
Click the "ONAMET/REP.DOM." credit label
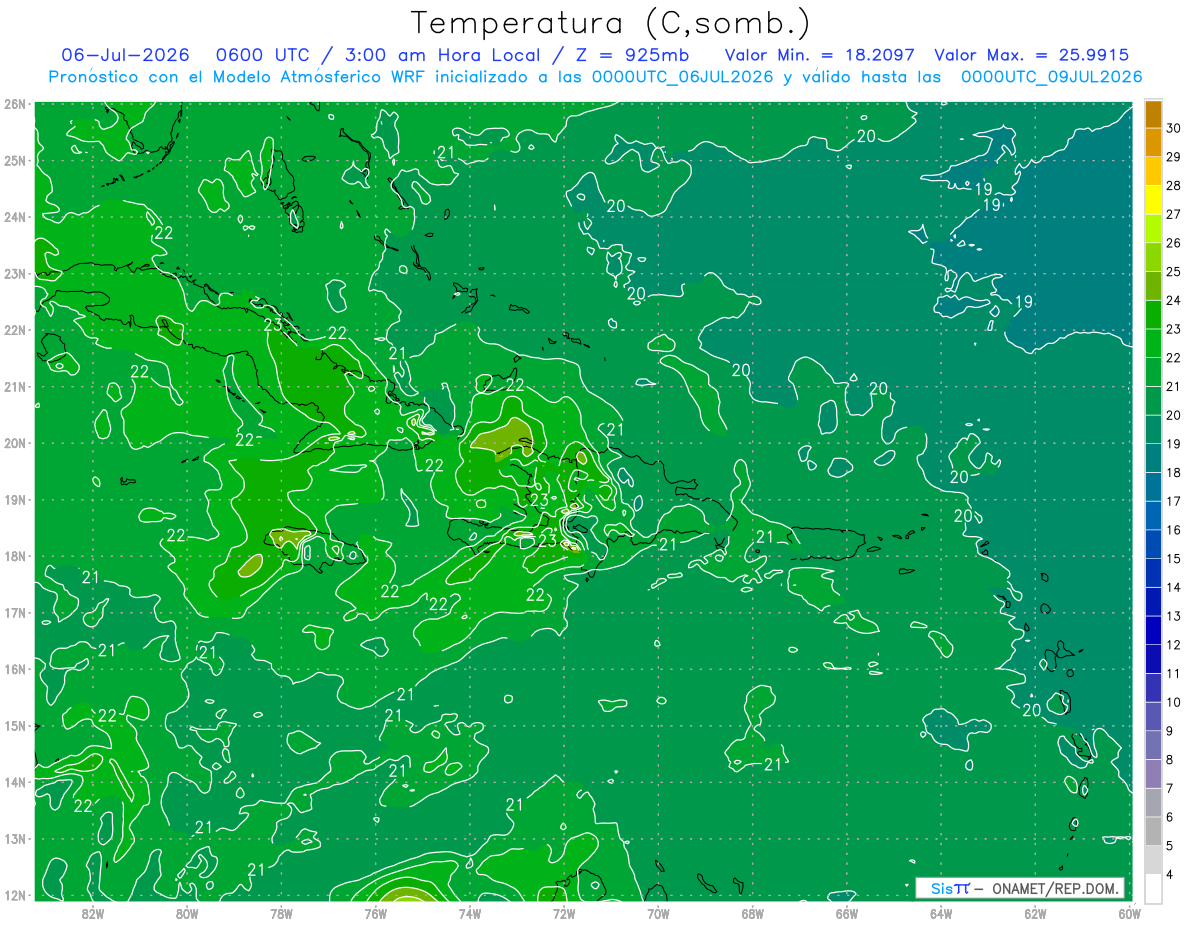1057,889
